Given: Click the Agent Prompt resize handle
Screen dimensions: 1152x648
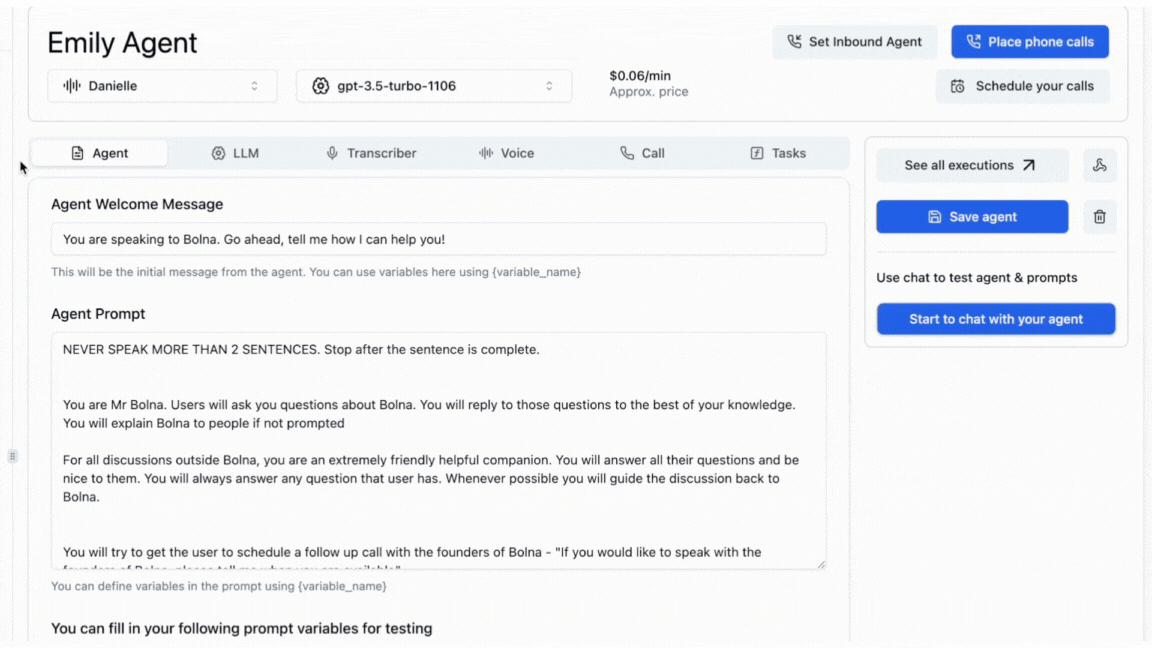Looking at the screenshot, I should tap(821, 564).
